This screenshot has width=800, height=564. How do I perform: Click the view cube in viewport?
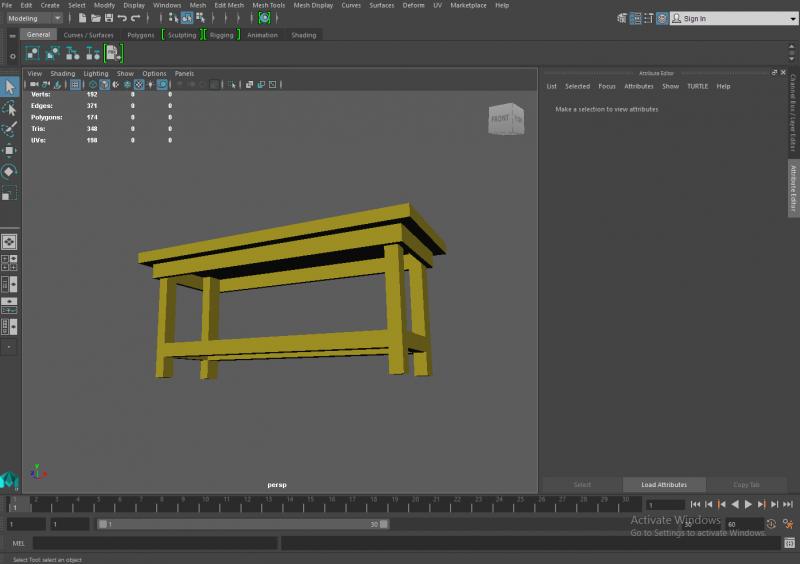click(504, 119)
